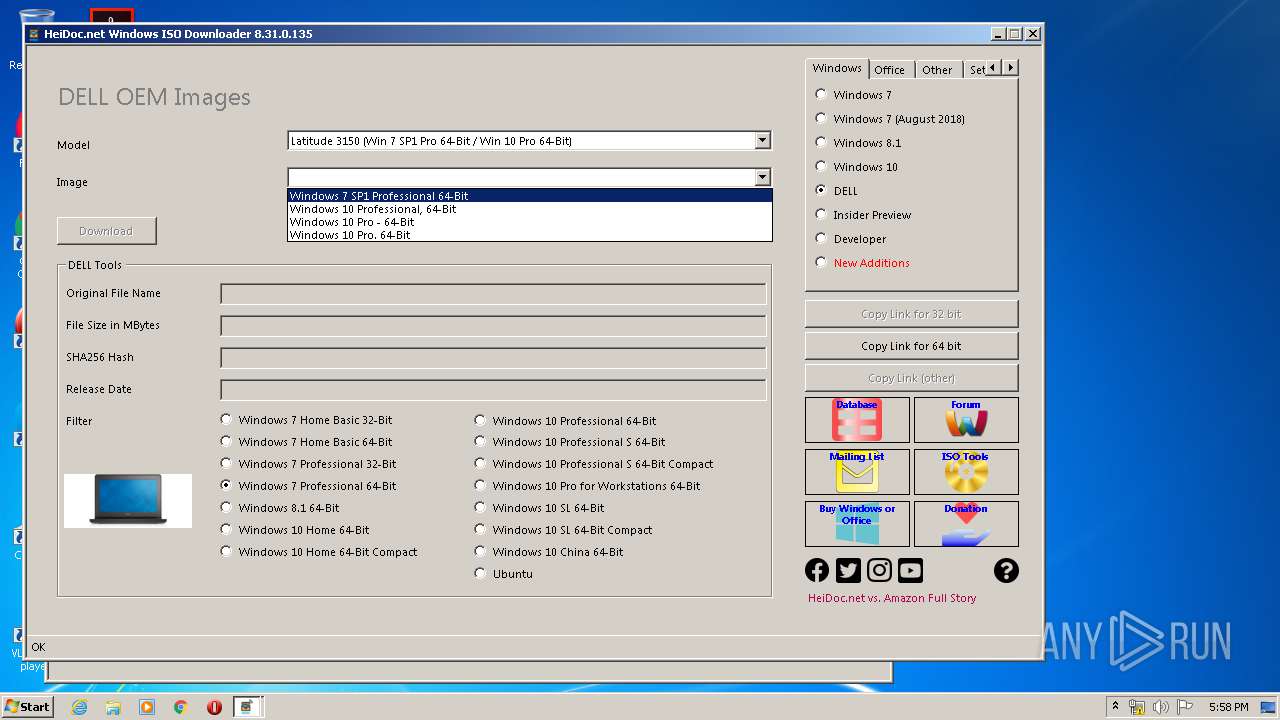Viewport: 1280px width, 720px height.
Task: Choose Windows 10 Pro - 64-Bit image
Action: click(530, 222)
